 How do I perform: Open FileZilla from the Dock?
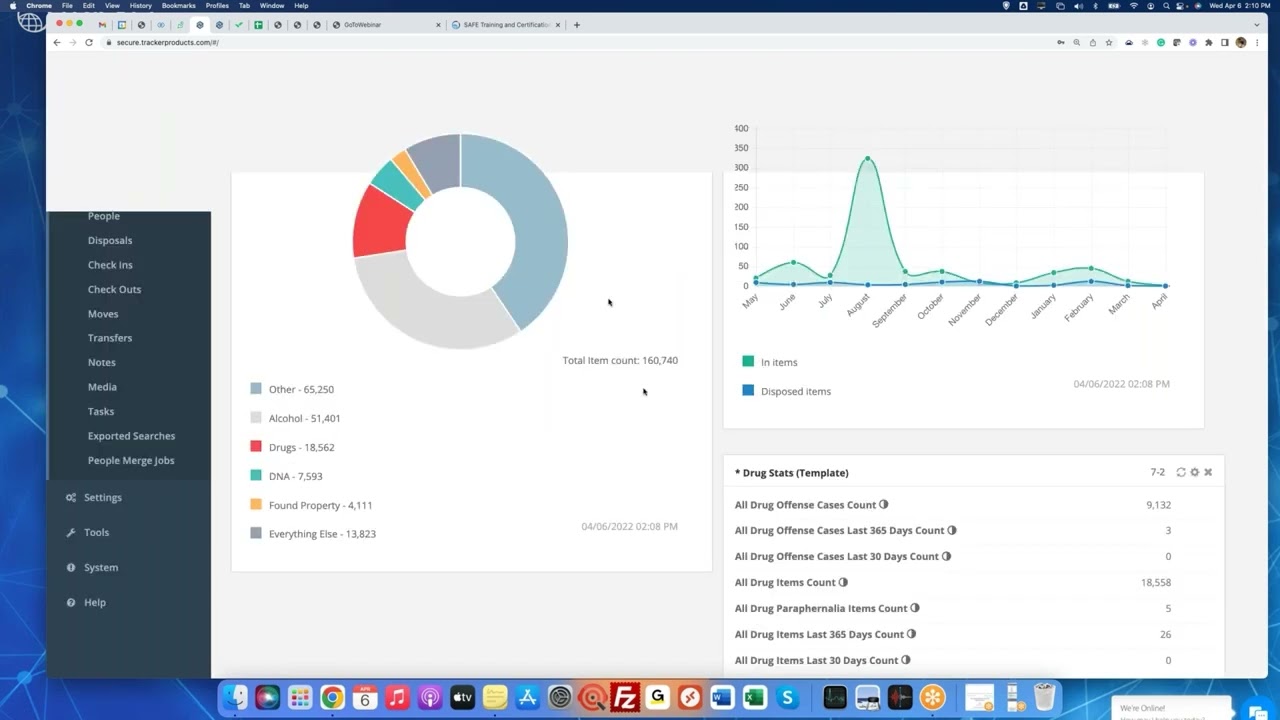tap(625, 698)
